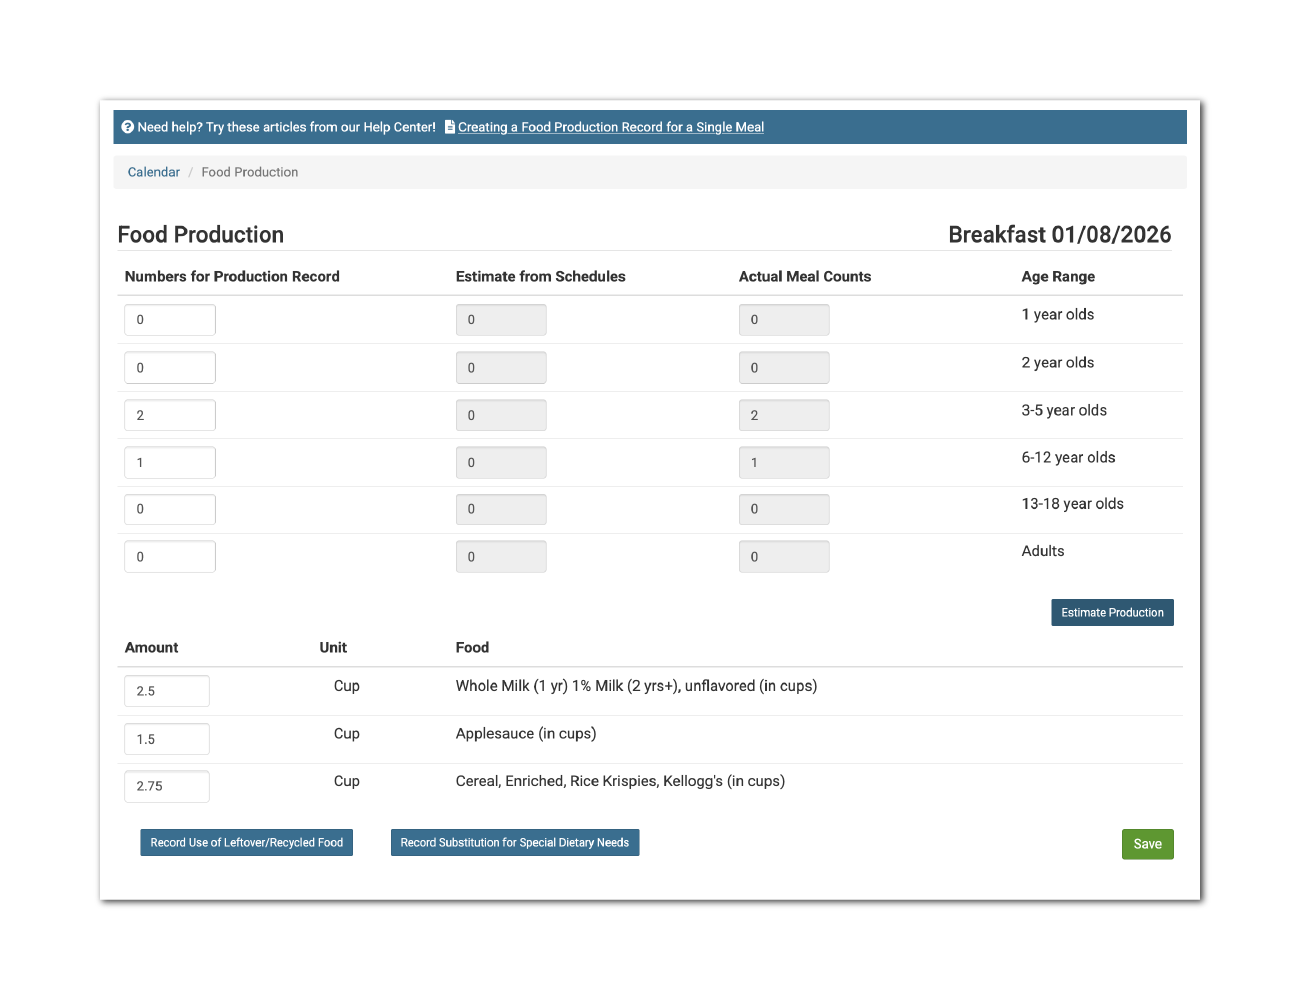The width and height of the screenshot is (1300, 1000).
Task: Click the Adults production number field
Action: coord(170,557)
